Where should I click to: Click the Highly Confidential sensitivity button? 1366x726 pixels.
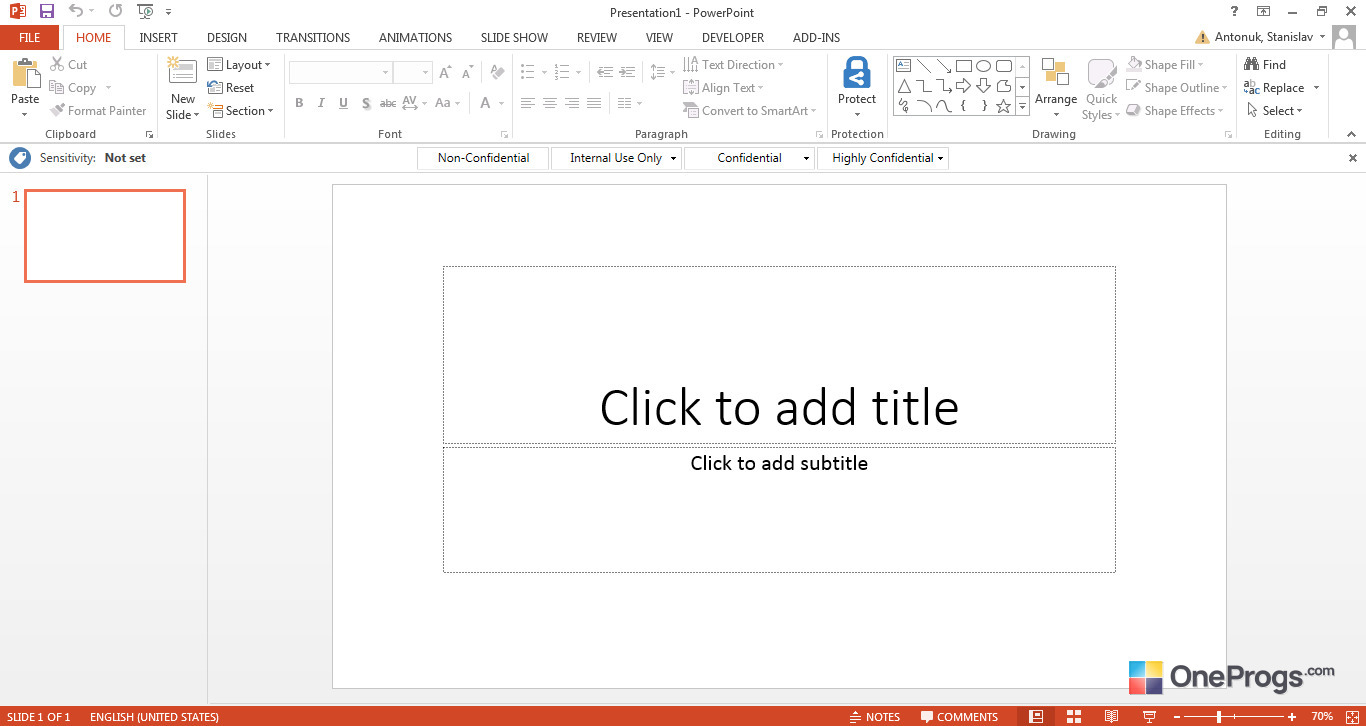point(883,158)
